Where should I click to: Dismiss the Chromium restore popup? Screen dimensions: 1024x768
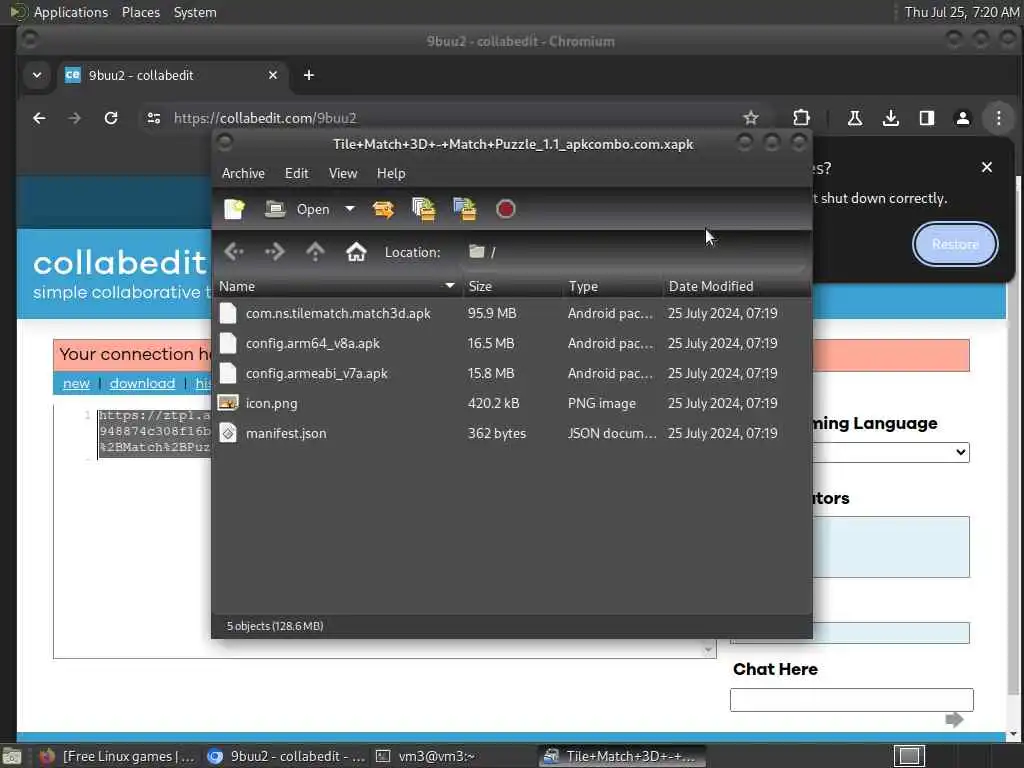(x=987, y=167)
